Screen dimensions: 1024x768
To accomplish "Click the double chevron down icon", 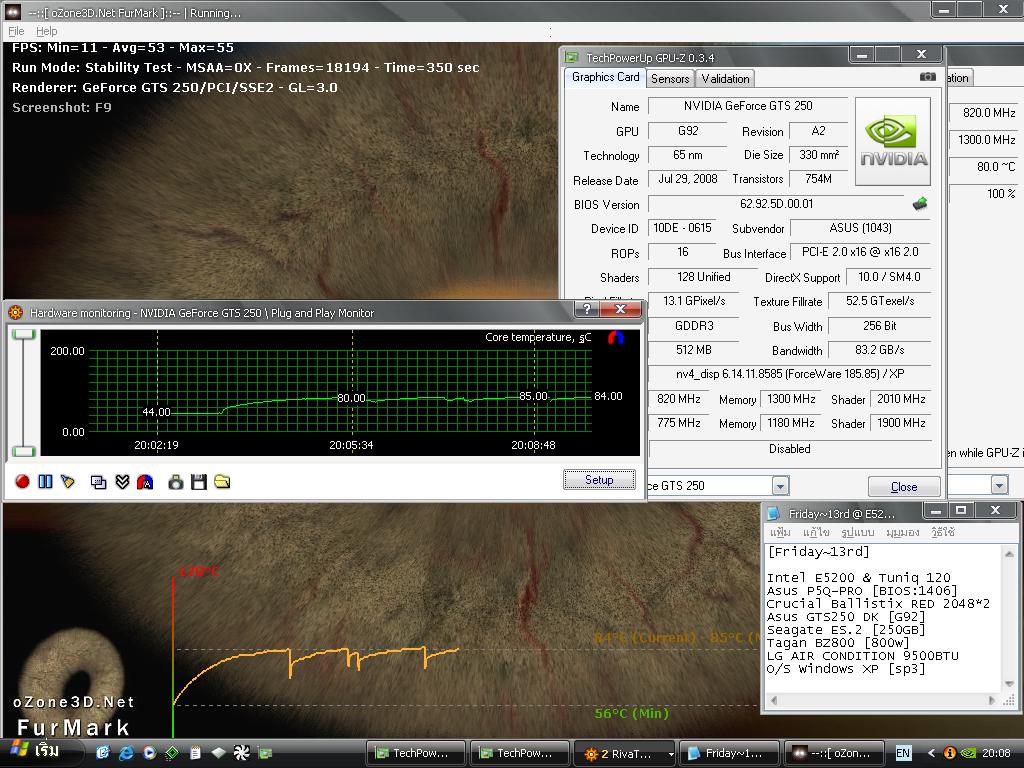I will 122,482.
